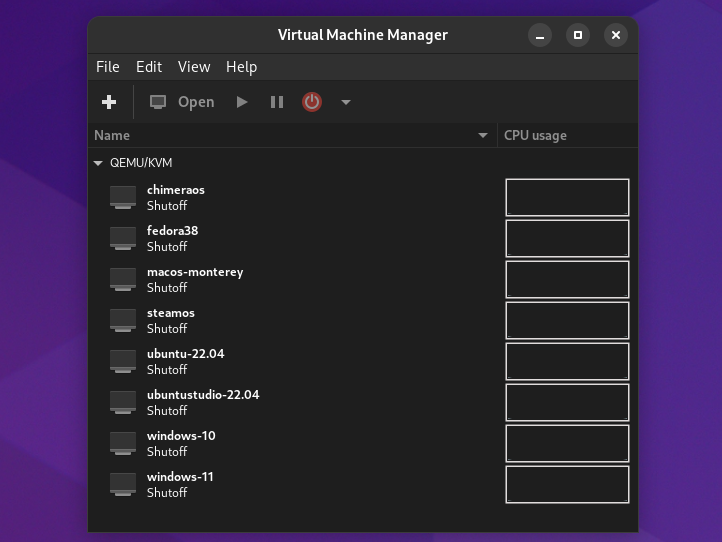Click the ubuntu-22.04 VM monitor icon
The image size is (722, 542).
(x=123, y=361)
